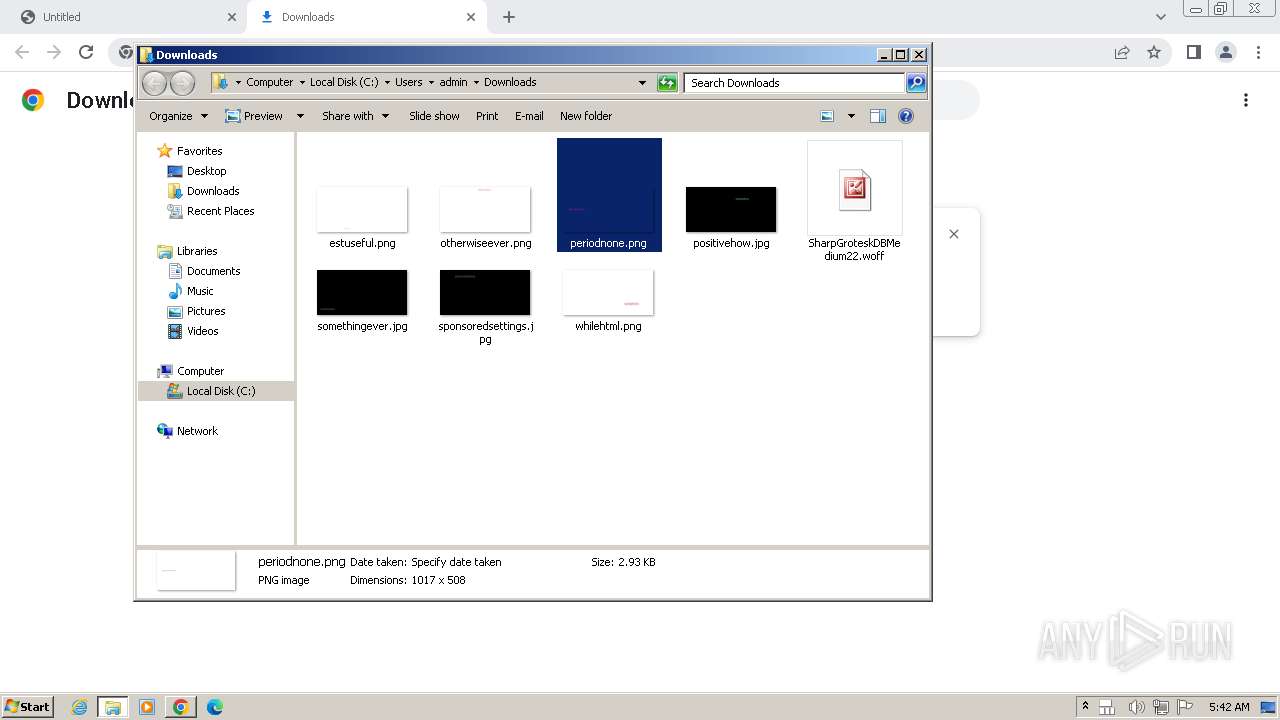Close the Untitled Chrome tab
The width and height of the screenshot is (1280, 720).
(232, 17)
